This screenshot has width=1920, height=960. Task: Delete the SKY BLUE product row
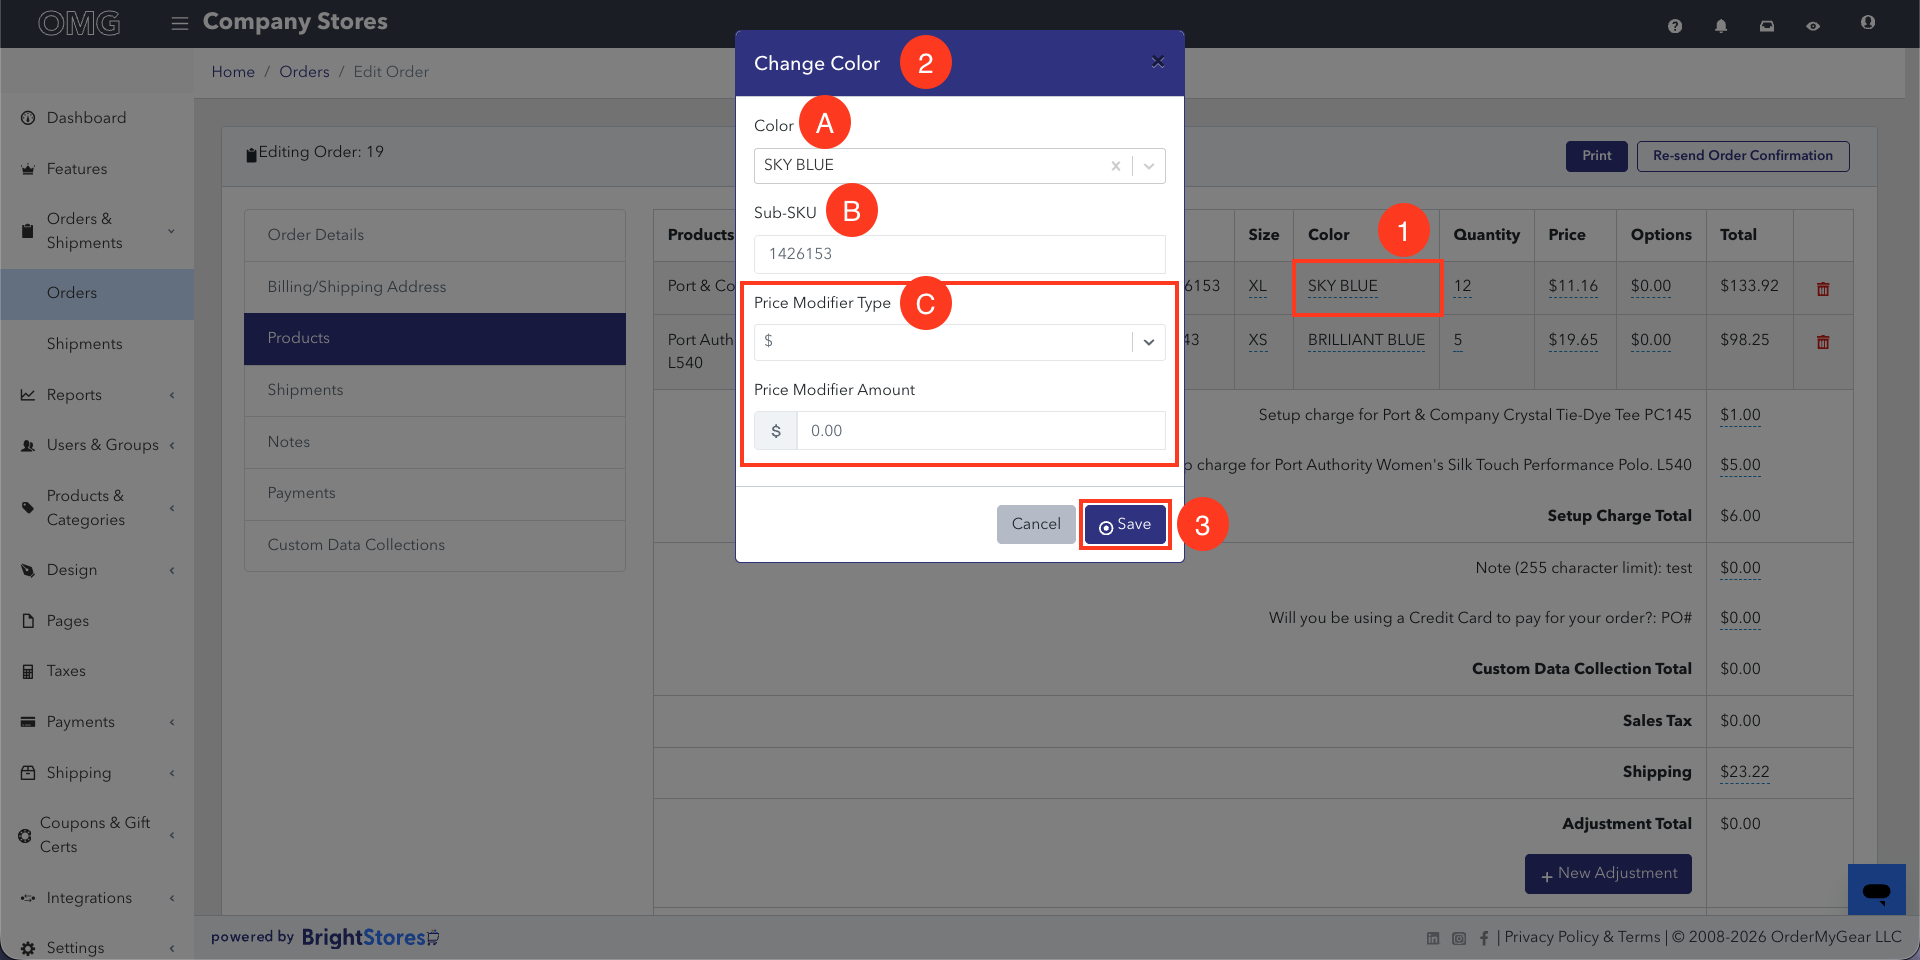(1823, 288)
